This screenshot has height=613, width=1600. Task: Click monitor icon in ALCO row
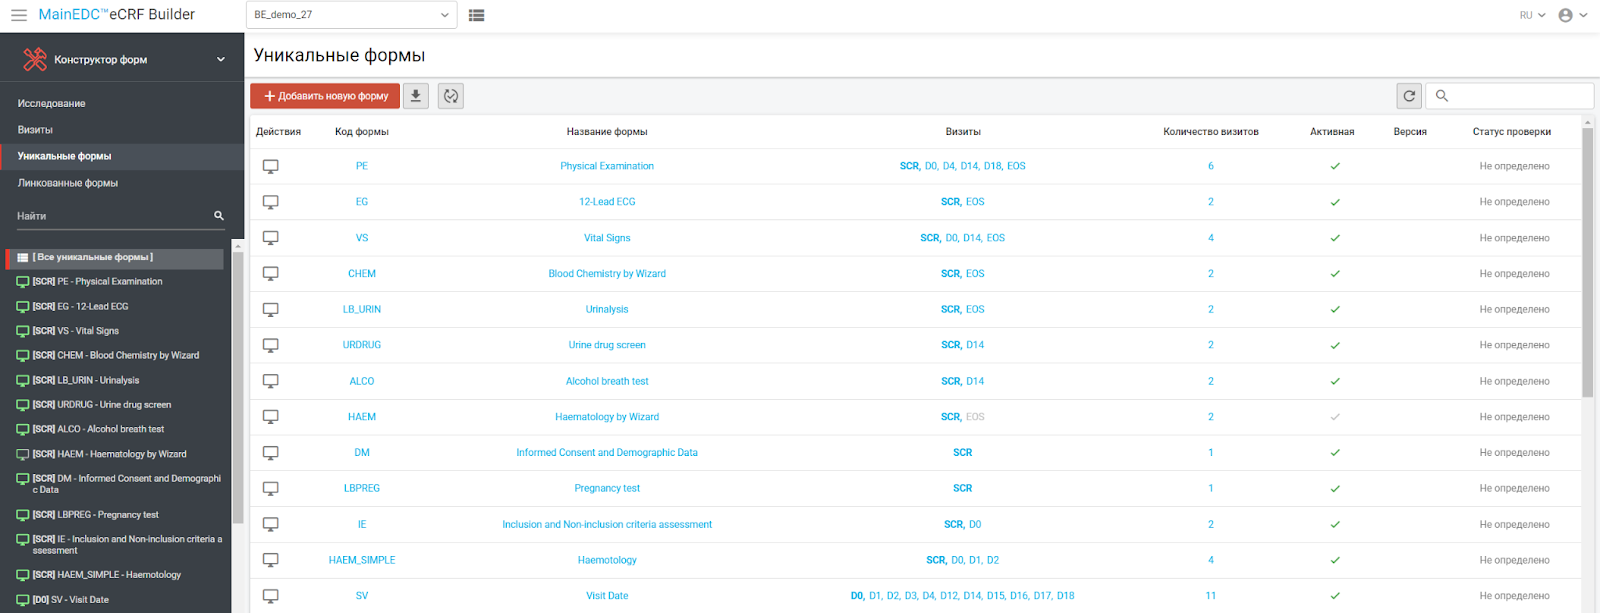271,381
